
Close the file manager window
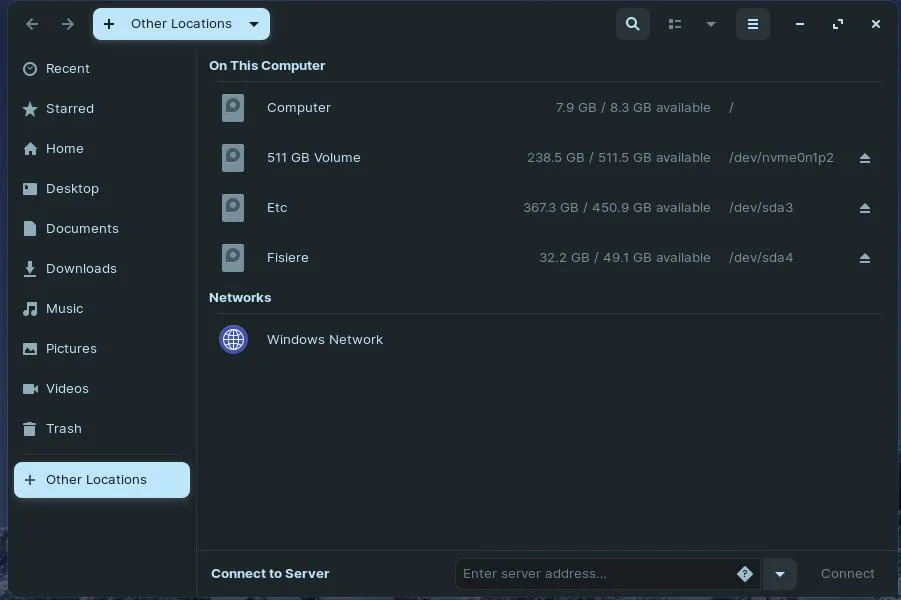876,24
